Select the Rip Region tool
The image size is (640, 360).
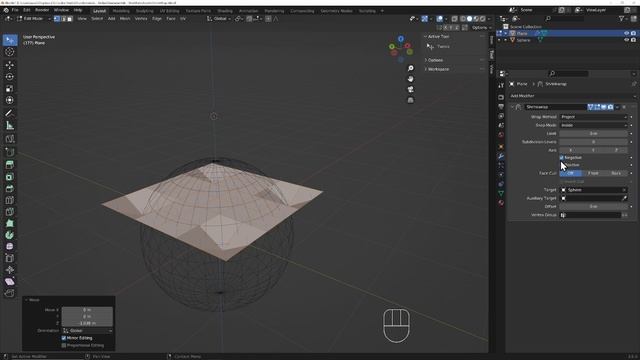(10, 293)
